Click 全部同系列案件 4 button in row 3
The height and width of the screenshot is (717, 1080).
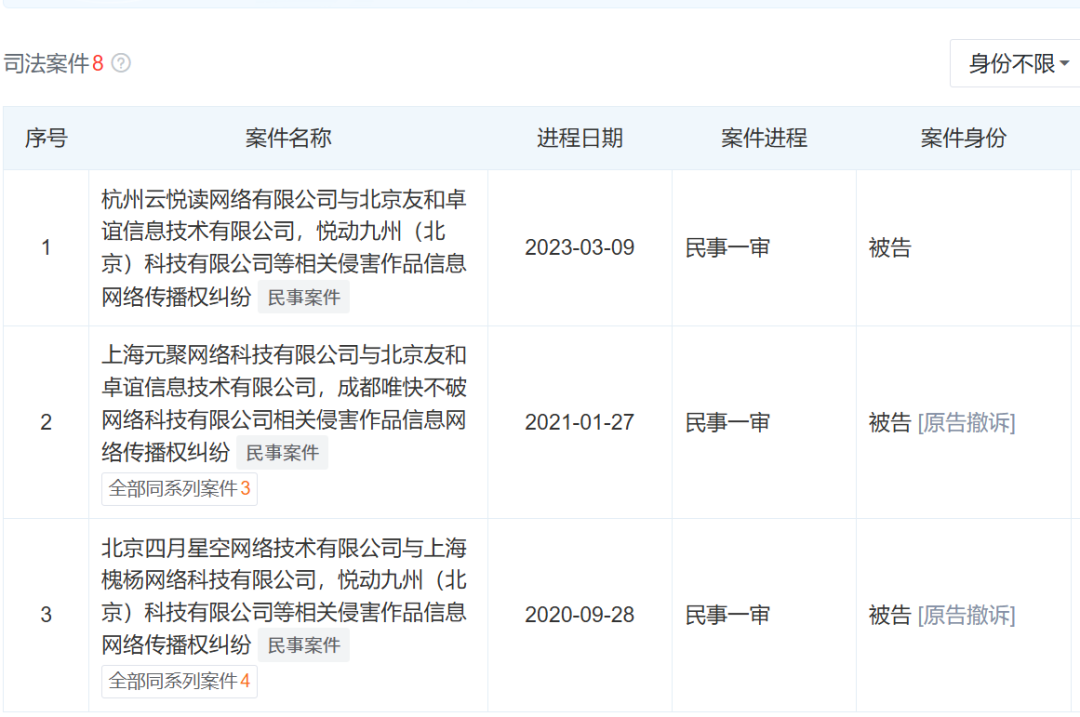coord(179,681)
